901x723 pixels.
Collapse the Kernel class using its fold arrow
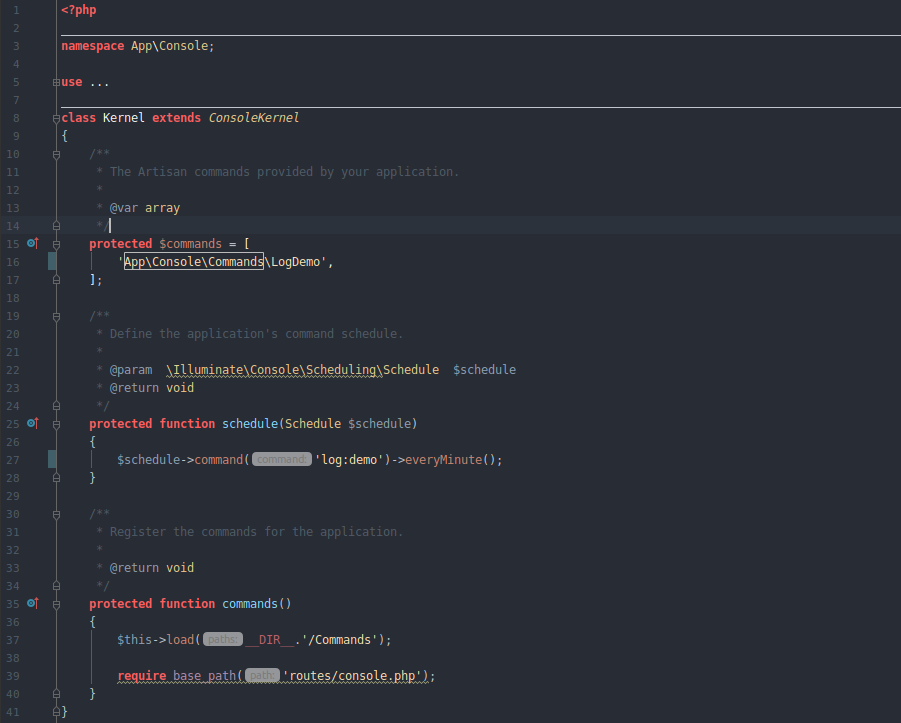56,117
